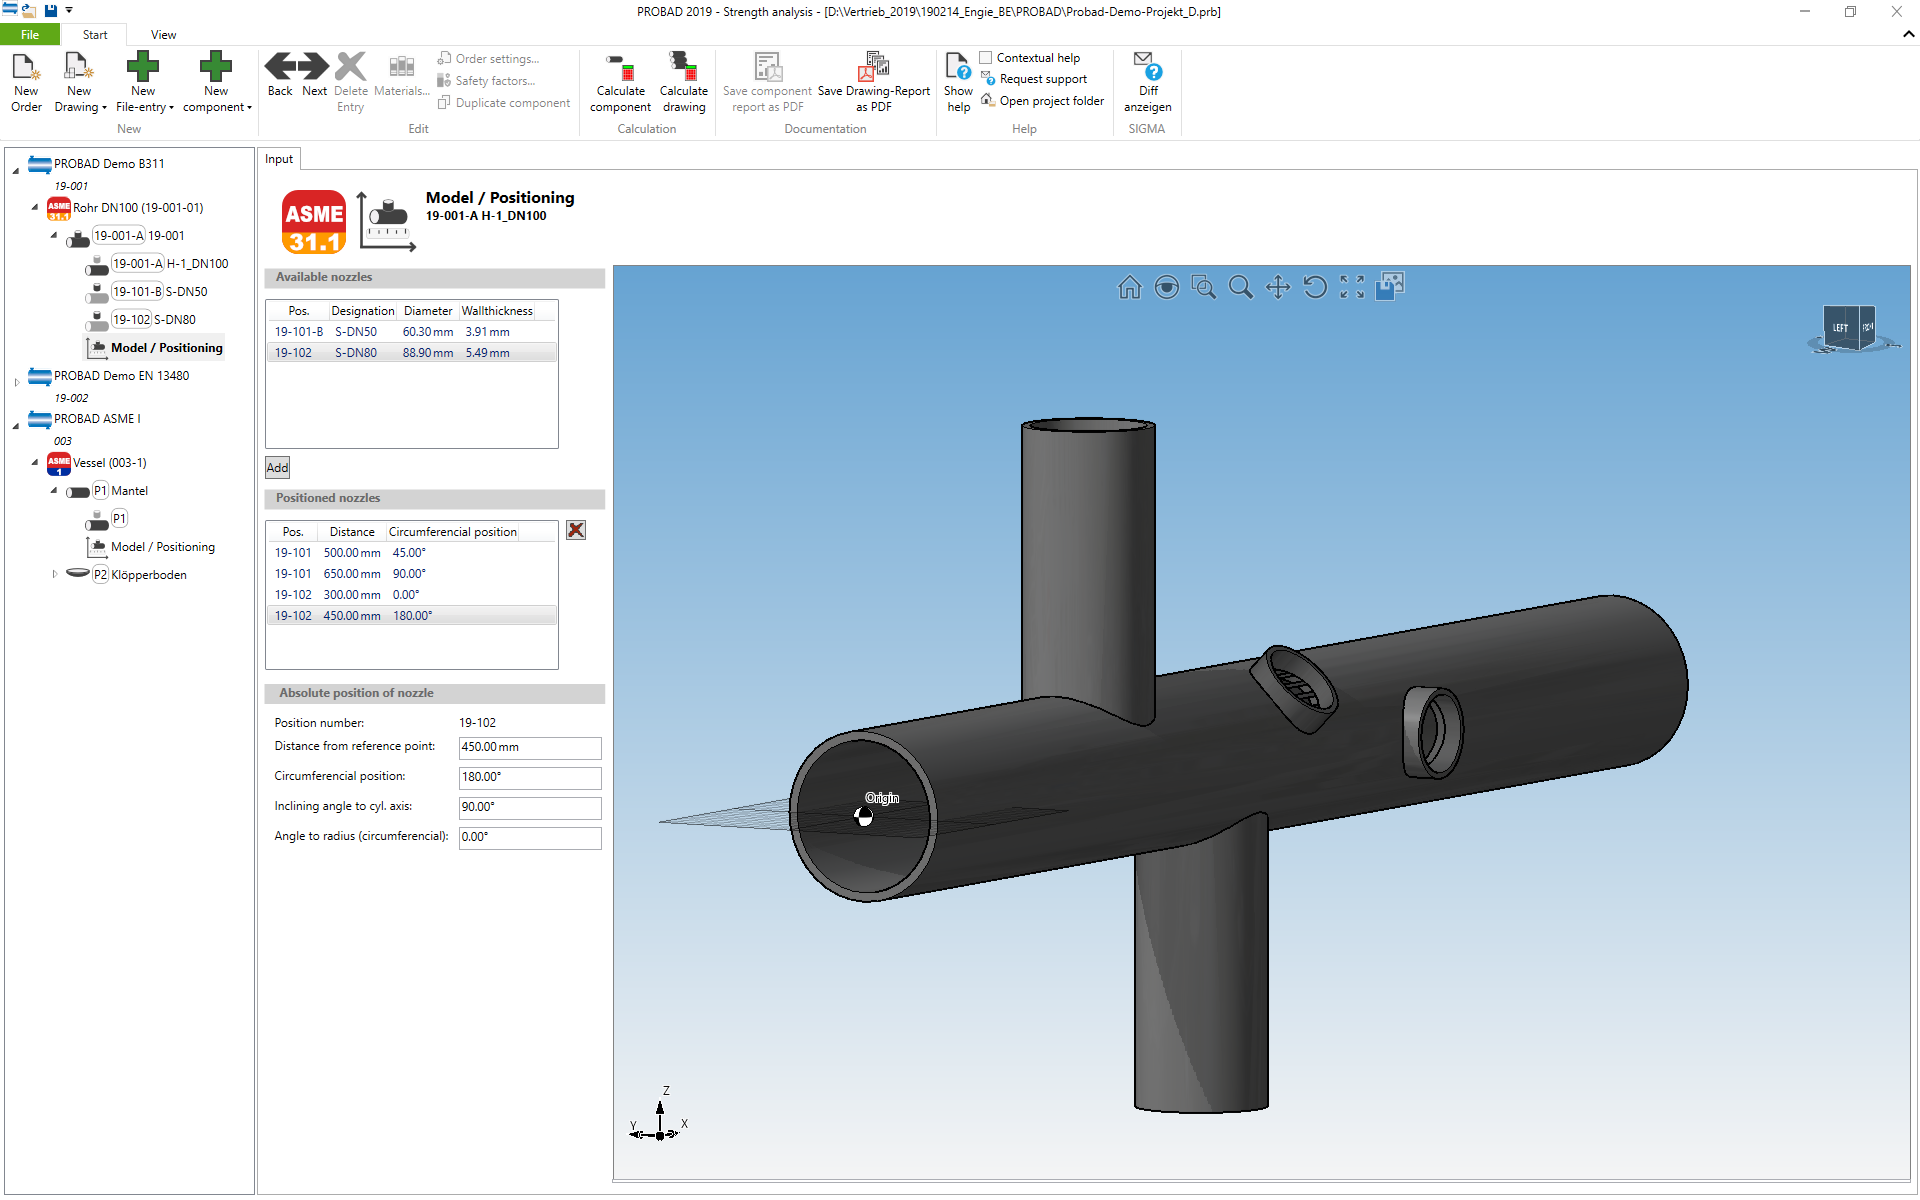Click the Circumferencial position input field
Screen dimensions: 1920x1200
529,777
